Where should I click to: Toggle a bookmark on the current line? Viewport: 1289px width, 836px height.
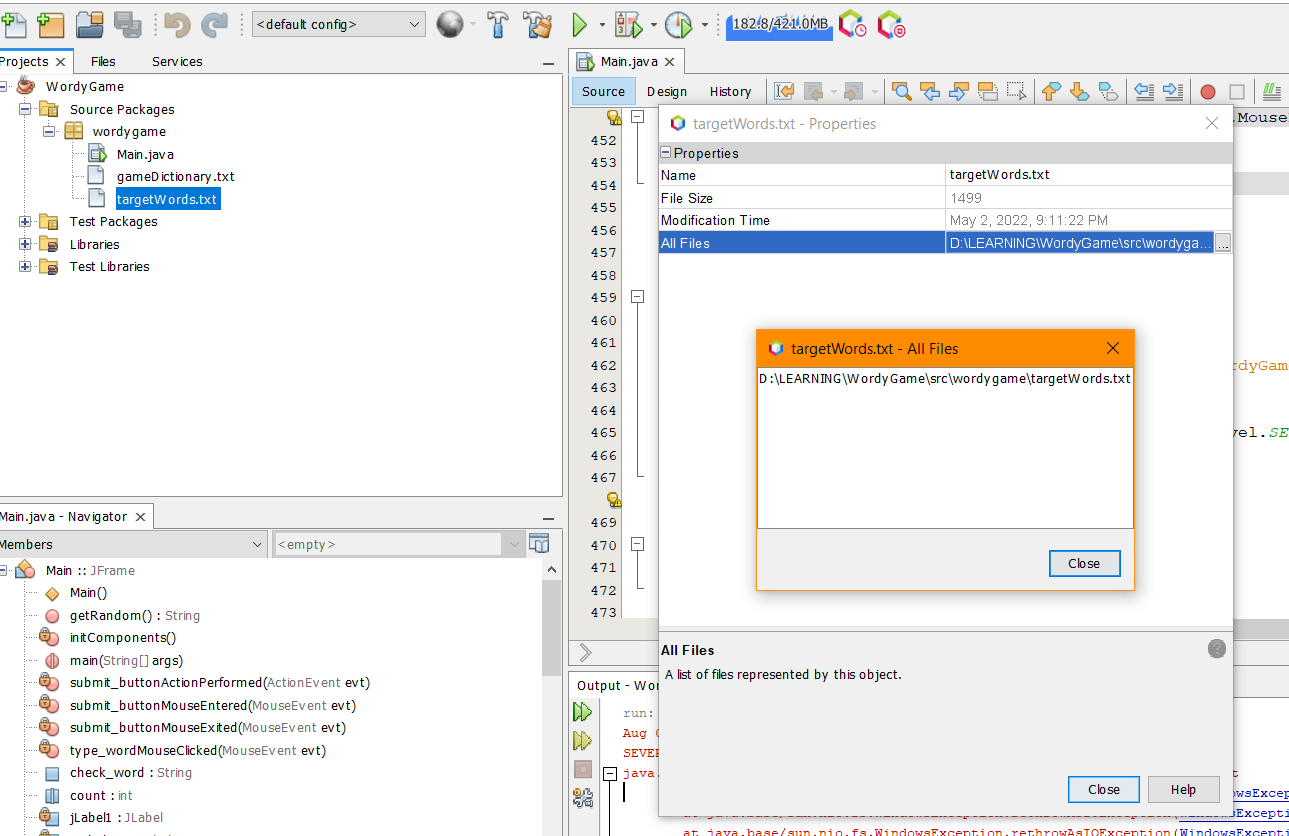1108,91
